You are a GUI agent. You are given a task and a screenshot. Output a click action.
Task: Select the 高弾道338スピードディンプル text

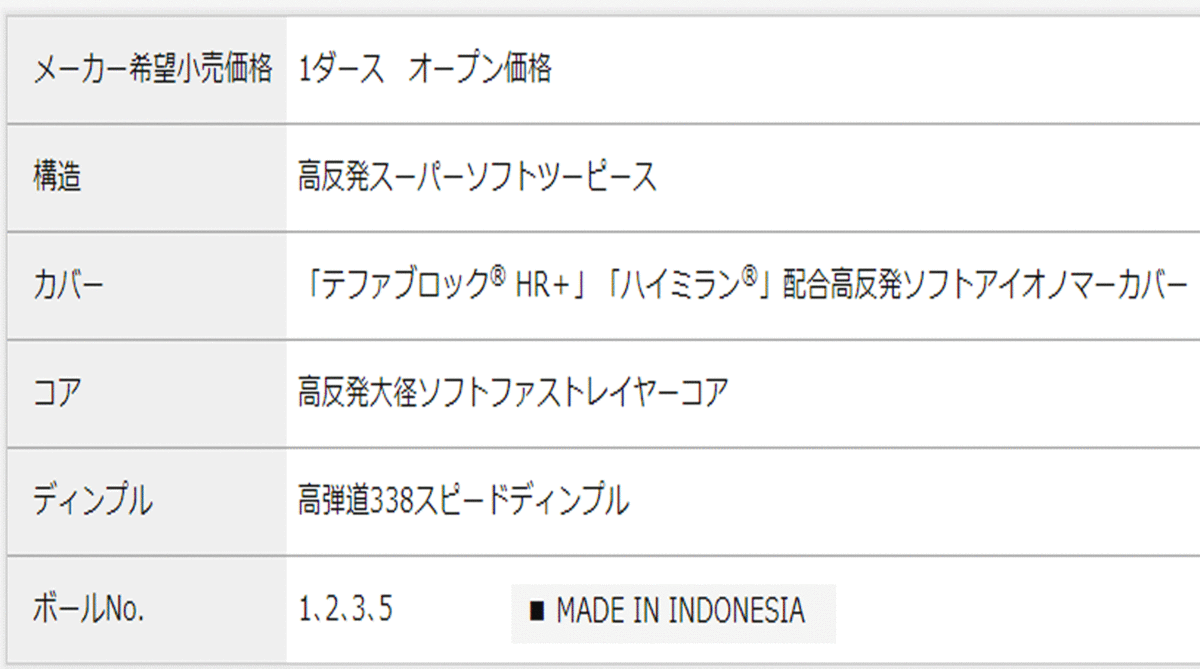(x=463, y=501)
